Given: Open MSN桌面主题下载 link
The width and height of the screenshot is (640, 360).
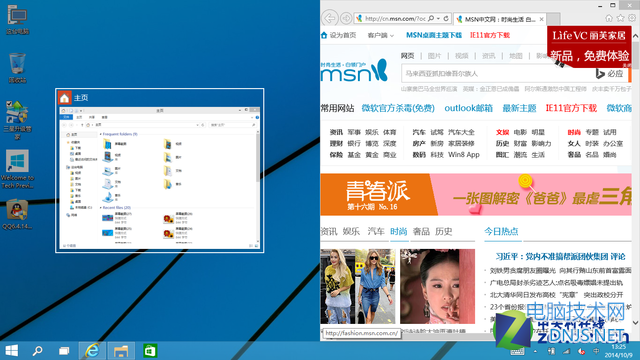Looking at the screenshot, I should click(434, 35).
